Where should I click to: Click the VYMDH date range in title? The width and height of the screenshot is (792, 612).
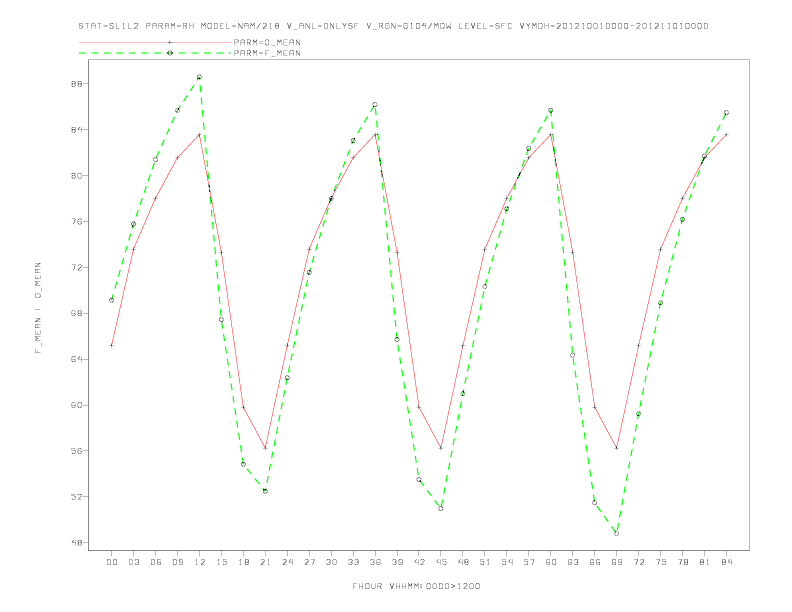click(x=614, y=26)
